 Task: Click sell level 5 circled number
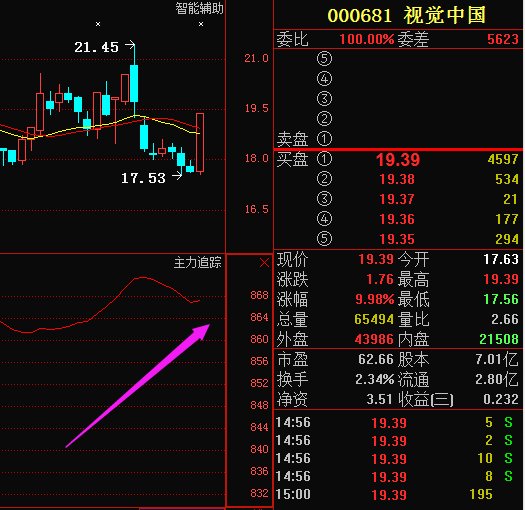point(324,59)
